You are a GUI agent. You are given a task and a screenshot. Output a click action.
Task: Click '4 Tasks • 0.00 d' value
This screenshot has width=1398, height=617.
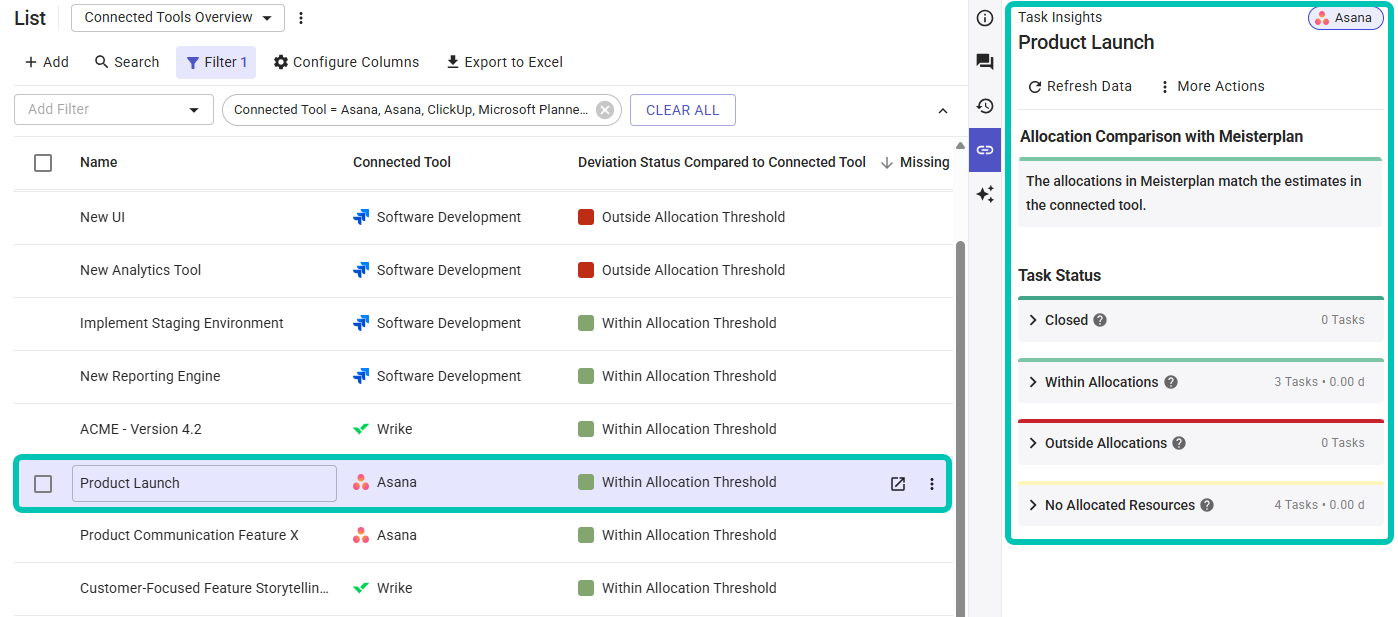point(1319,505)
